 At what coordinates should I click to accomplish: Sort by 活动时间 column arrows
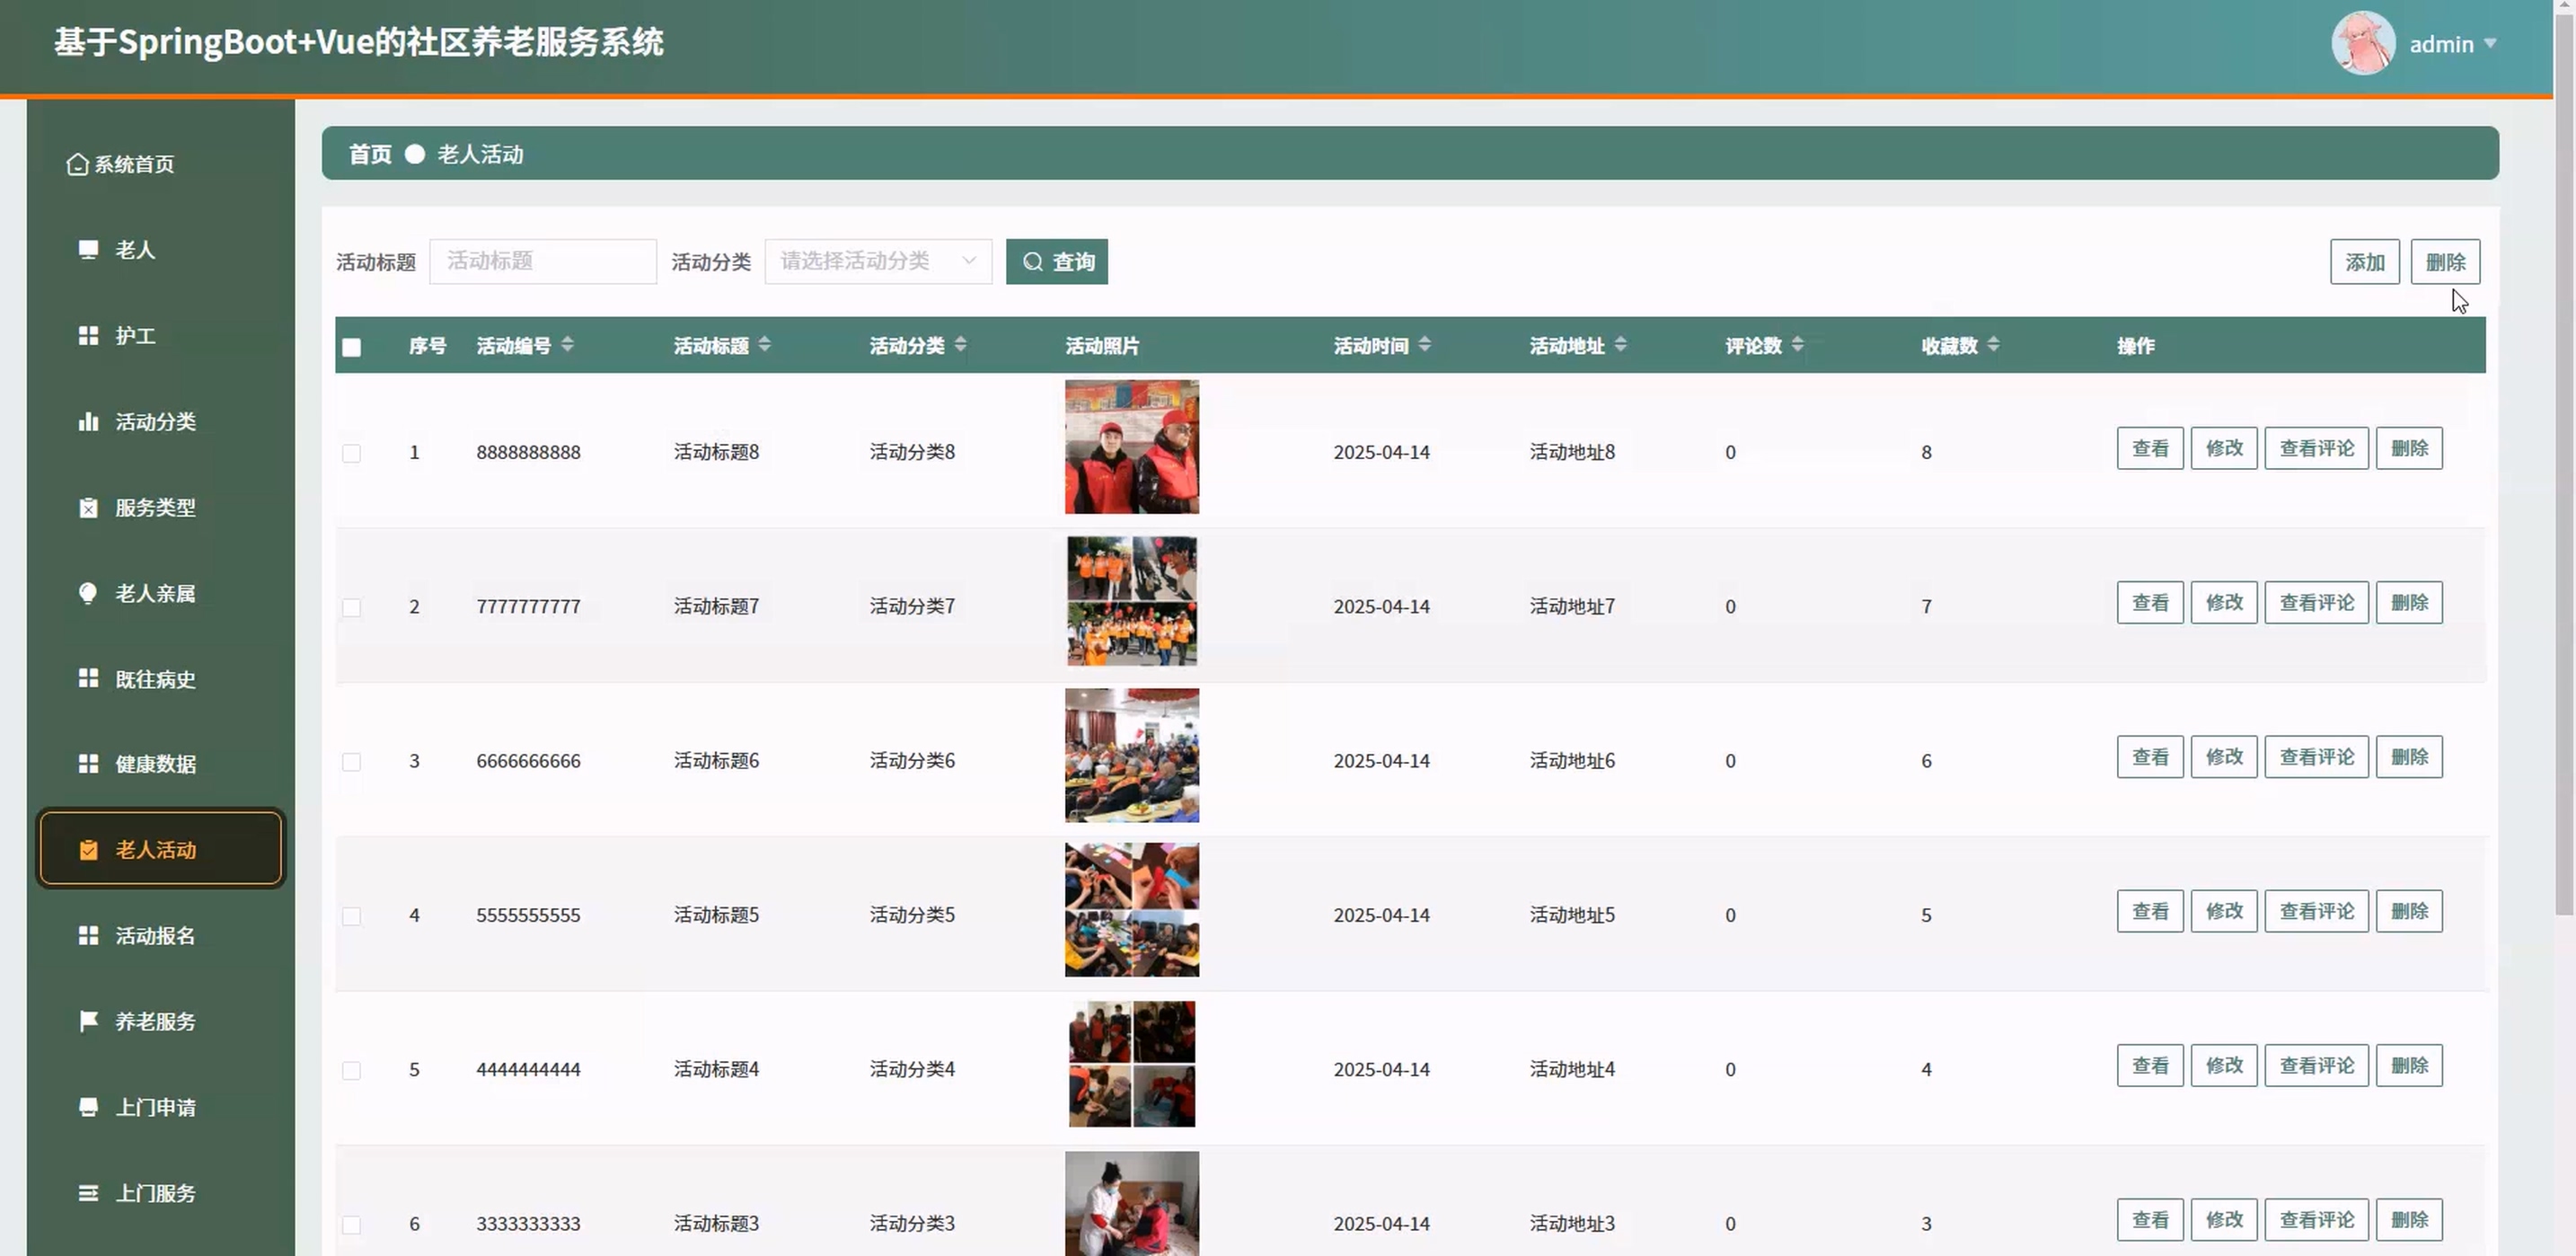[1424, 345]
